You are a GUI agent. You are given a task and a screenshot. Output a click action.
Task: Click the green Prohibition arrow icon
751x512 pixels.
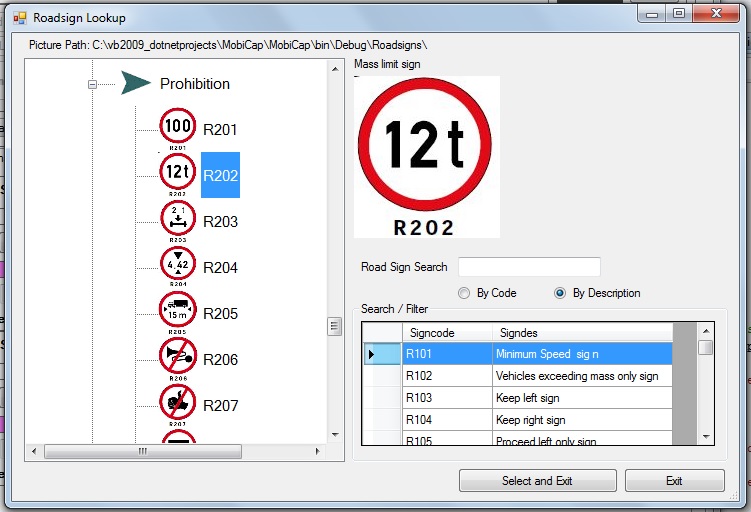pyautogui.click(x=136, y=84)
